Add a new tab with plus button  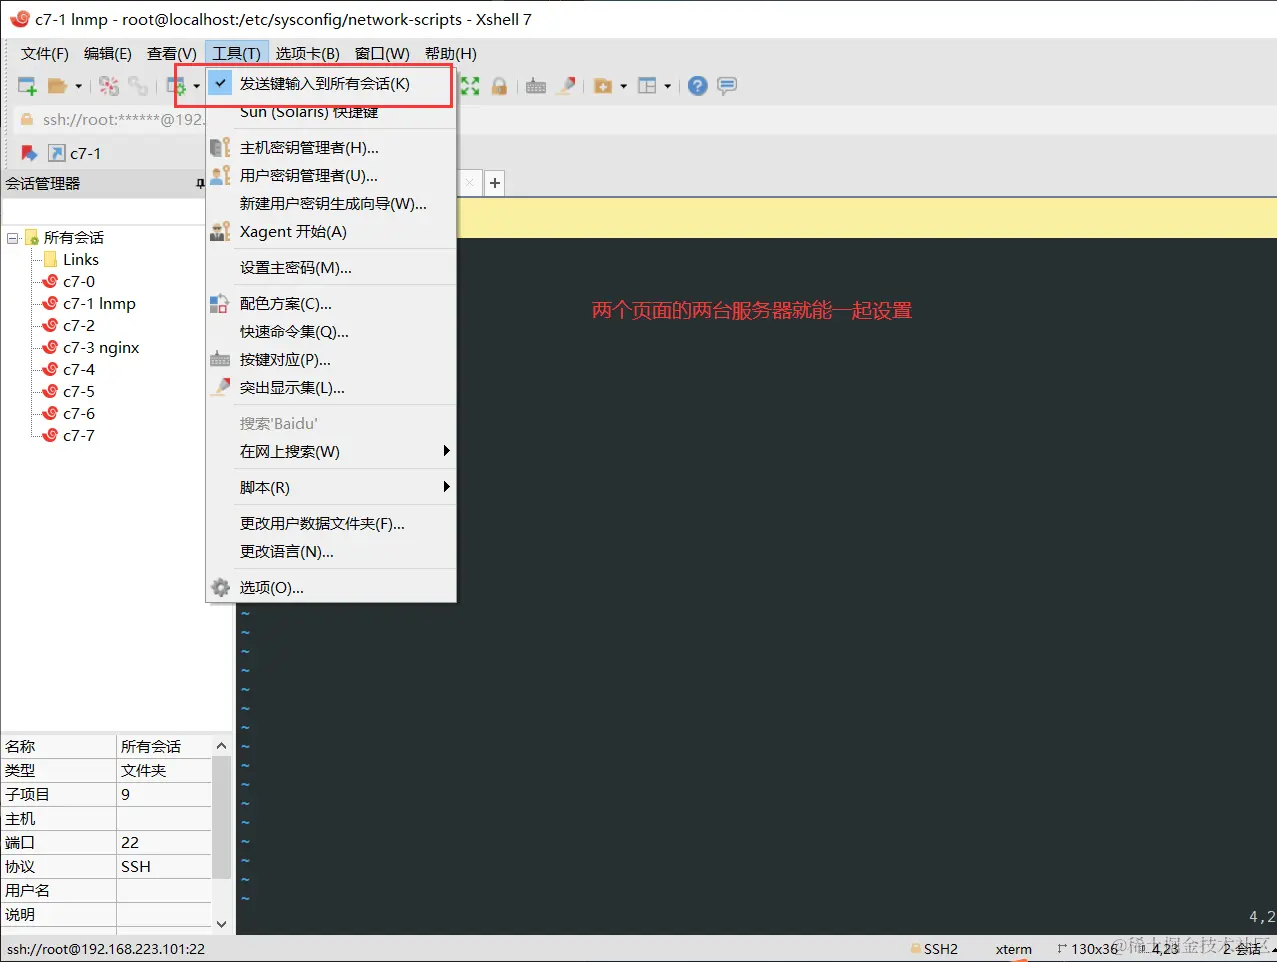(495, 183)
